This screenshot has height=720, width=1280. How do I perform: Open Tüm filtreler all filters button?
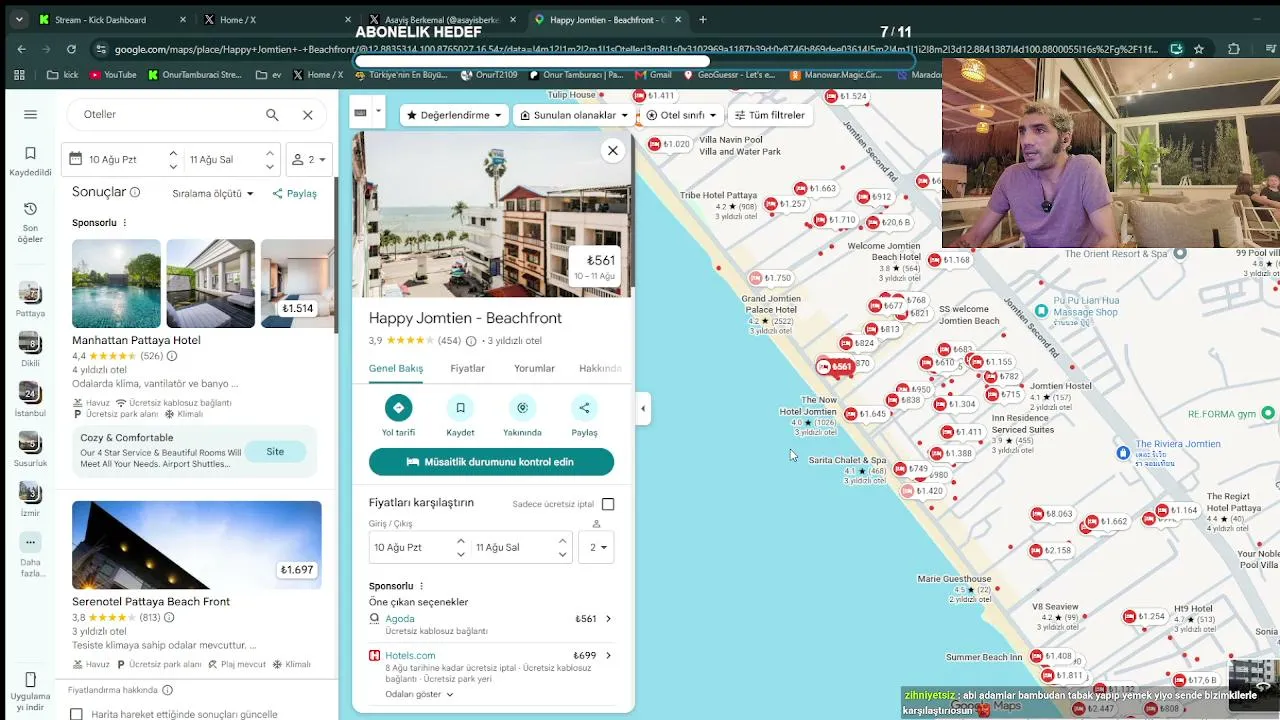(769, 115)
